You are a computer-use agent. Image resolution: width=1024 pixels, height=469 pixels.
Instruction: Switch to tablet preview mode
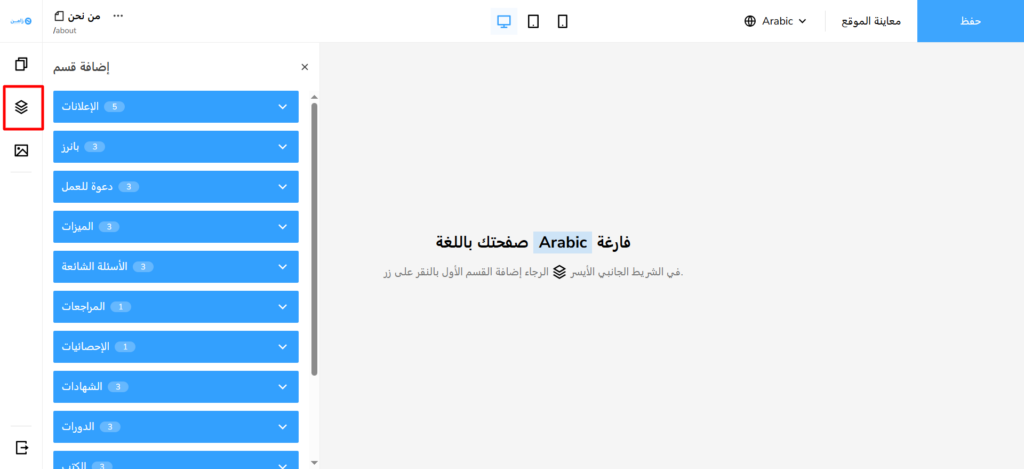(x=533, y=21)
